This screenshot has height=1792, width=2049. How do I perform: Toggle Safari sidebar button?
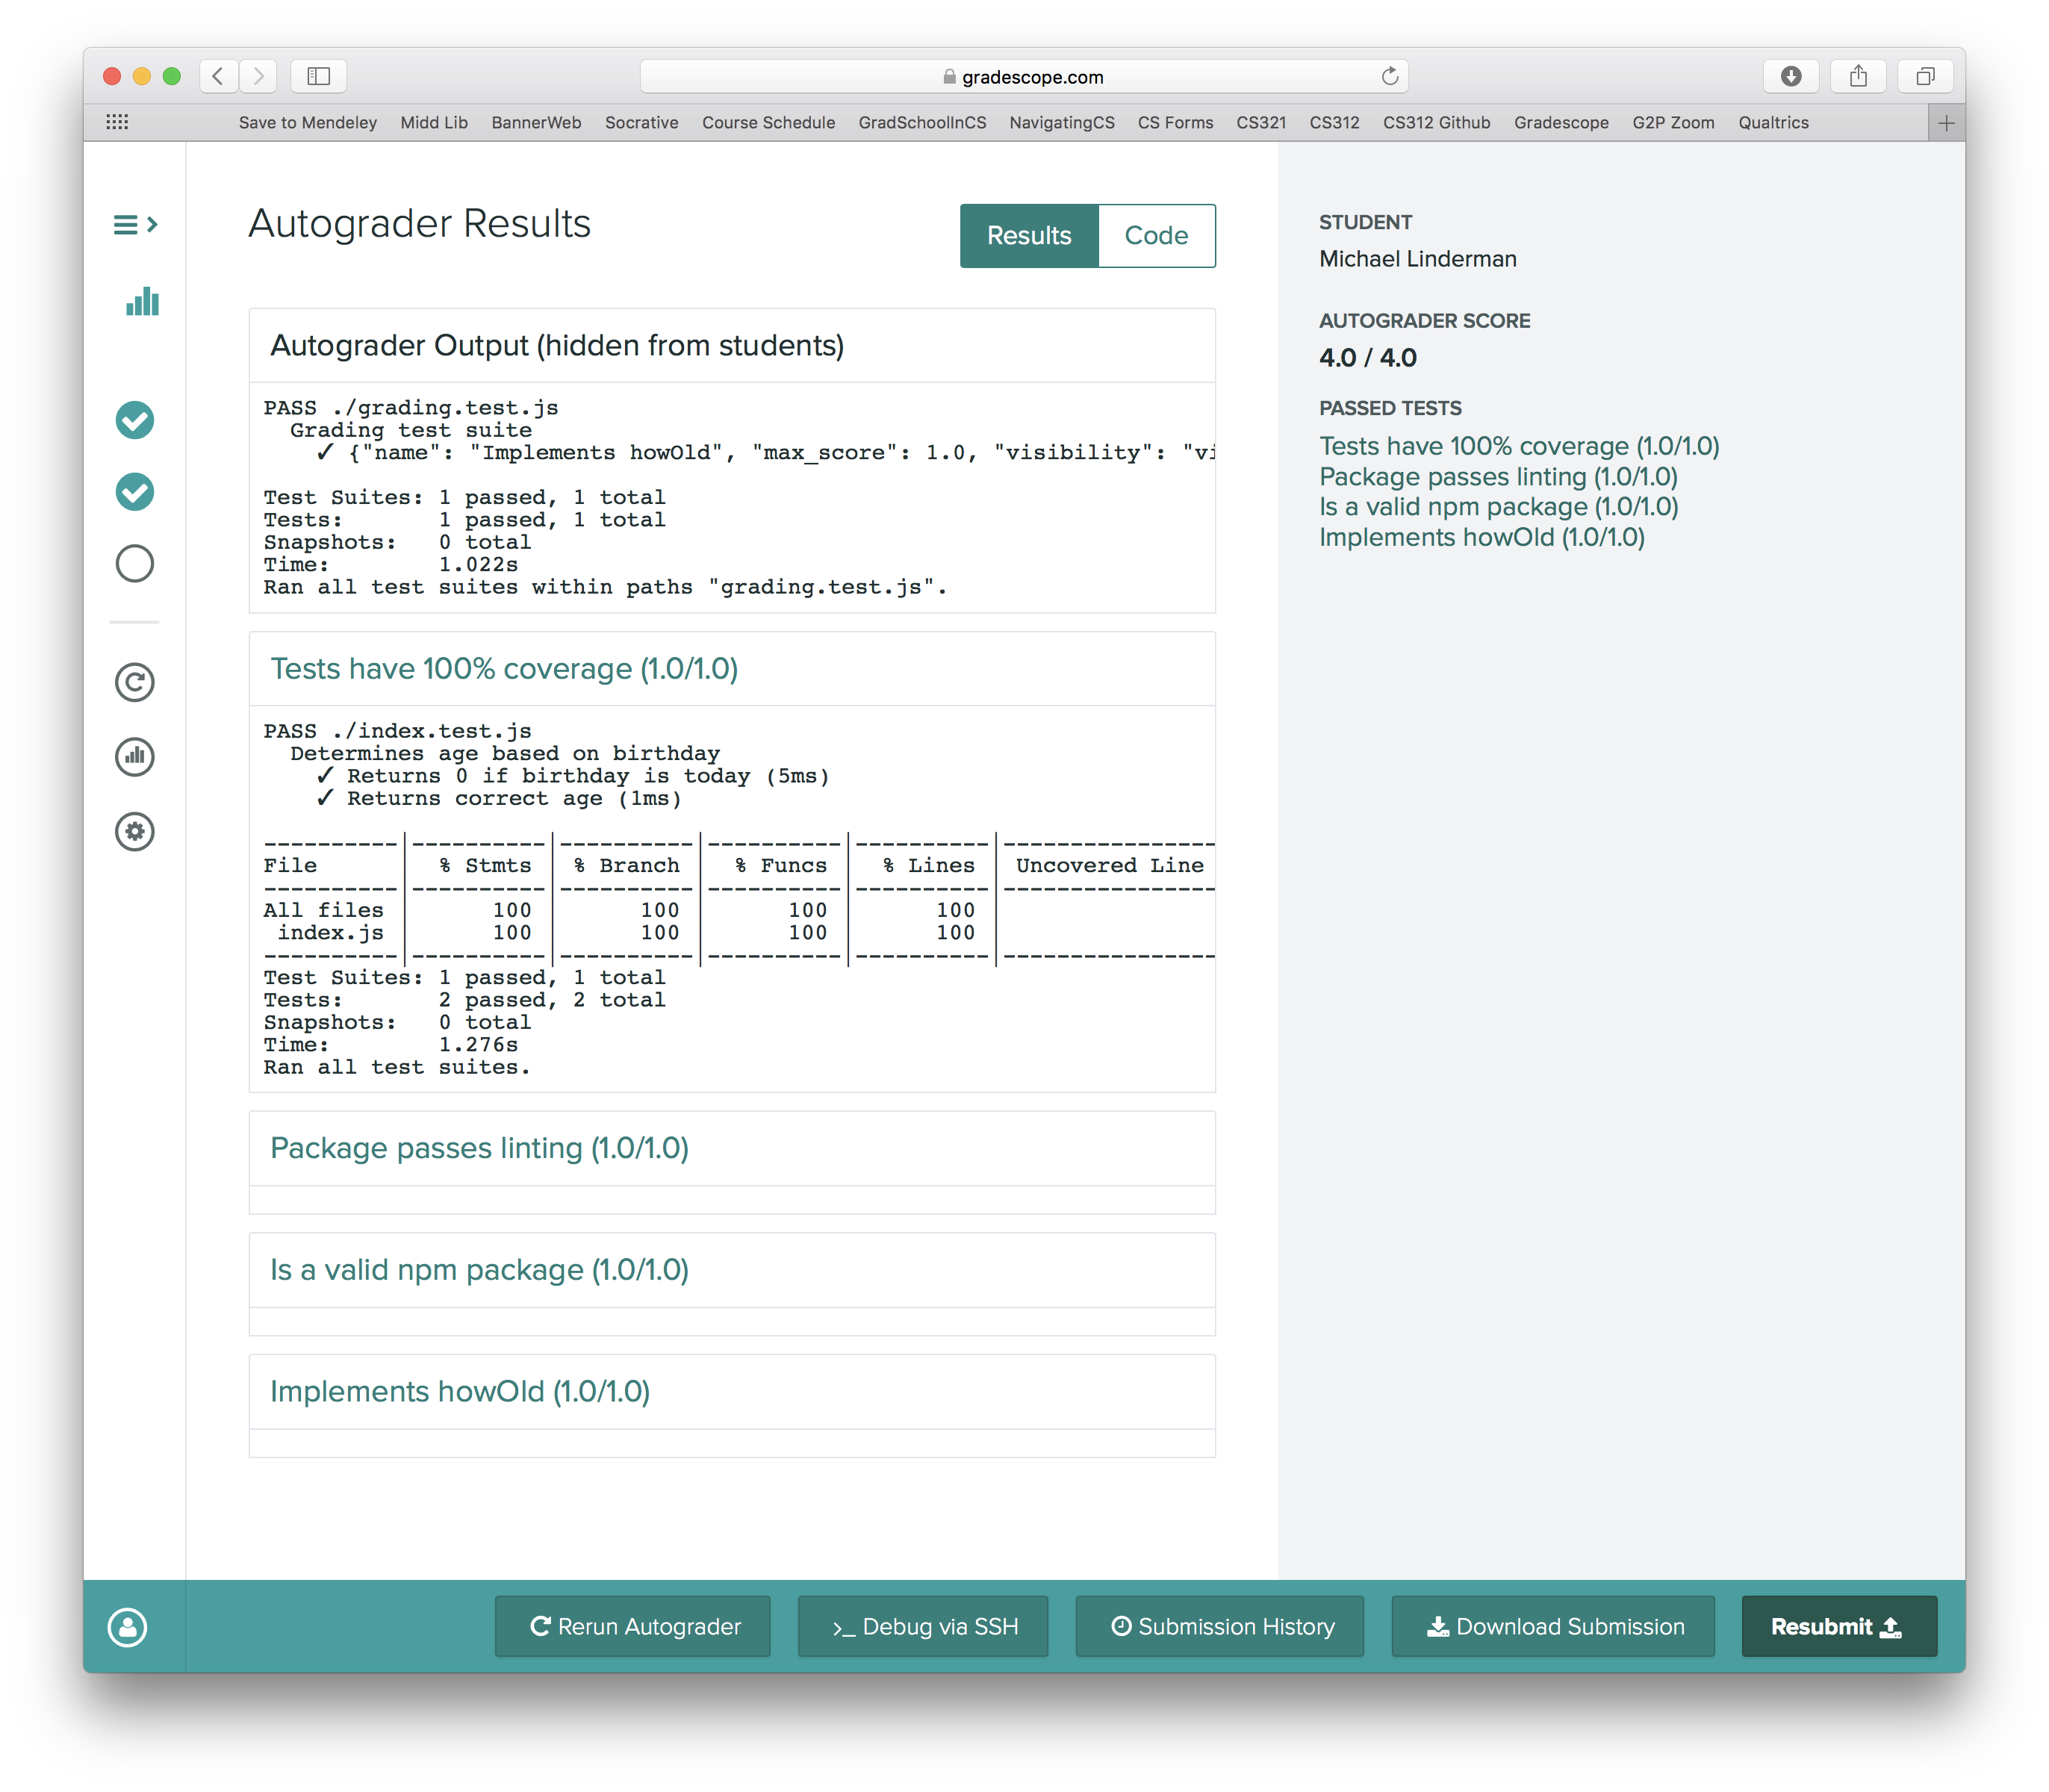coord(318,76)
